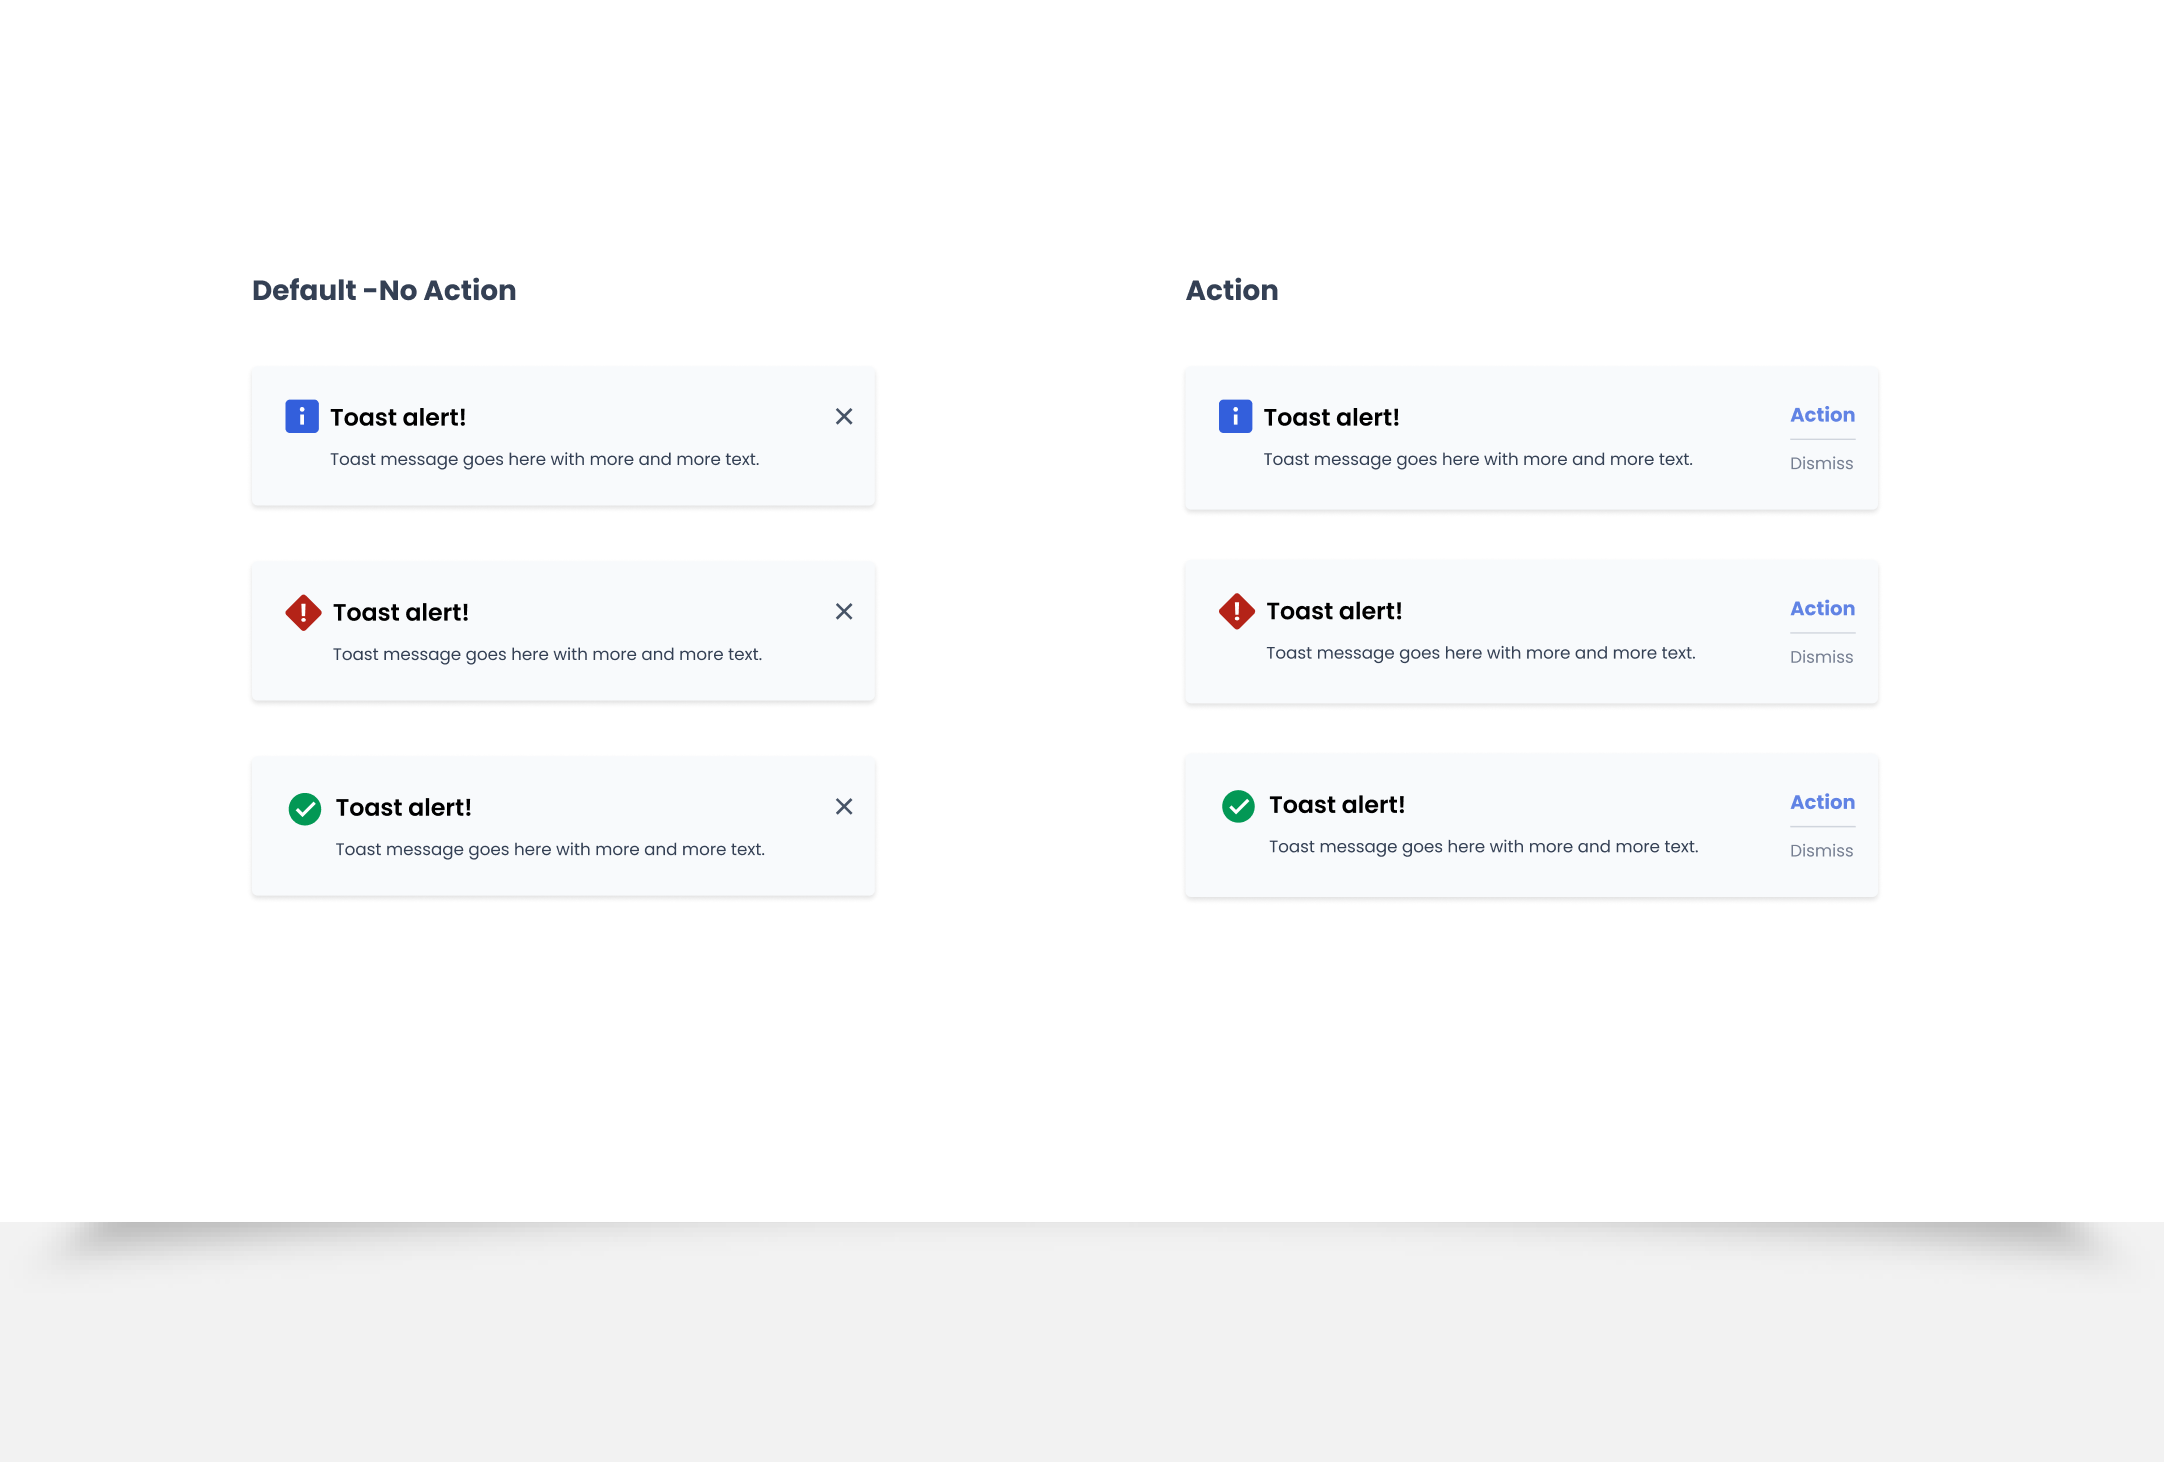This screenshot has height=1462, width=2164.
Task: Click Dismiss on the red error toast
Action: (x=1821, y=657)
